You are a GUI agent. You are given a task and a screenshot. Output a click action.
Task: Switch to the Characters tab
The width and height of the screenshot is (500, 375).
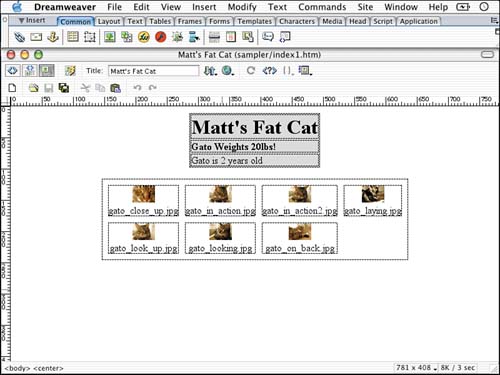point(297,21)
